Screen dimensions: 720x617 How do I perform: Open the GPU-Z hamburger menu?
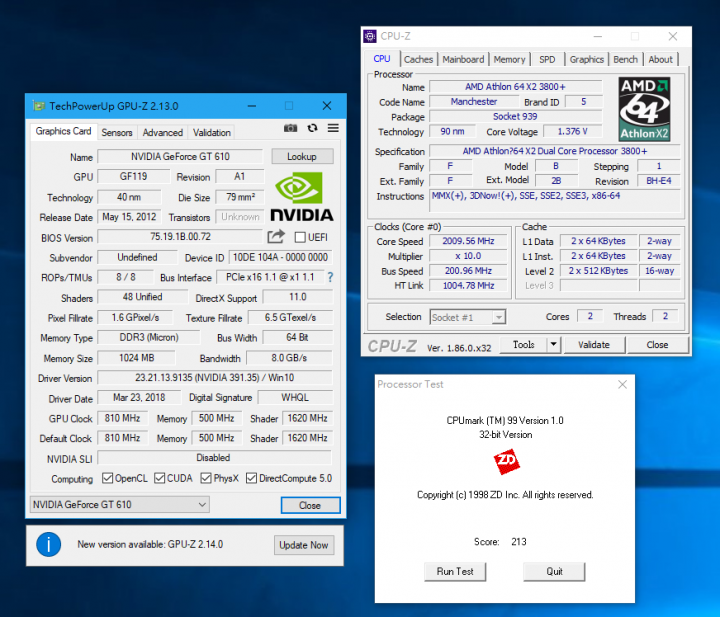click(x=333, y=128)
